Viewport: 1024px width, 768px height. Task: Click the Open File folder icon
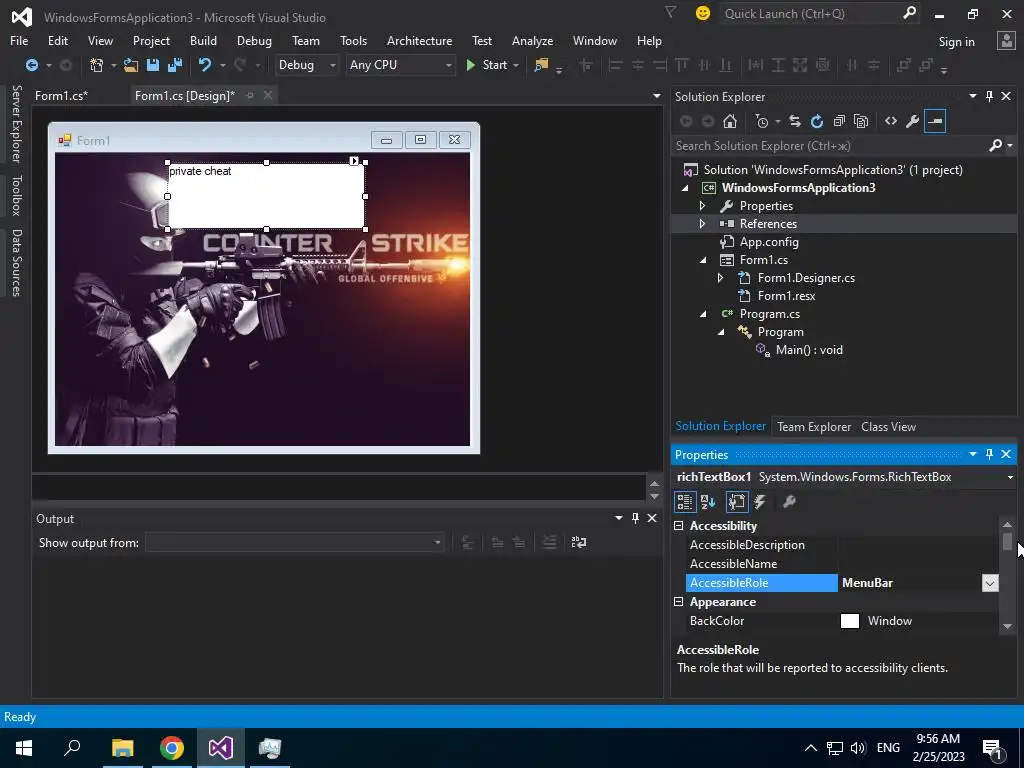click(x=131, y=65)
